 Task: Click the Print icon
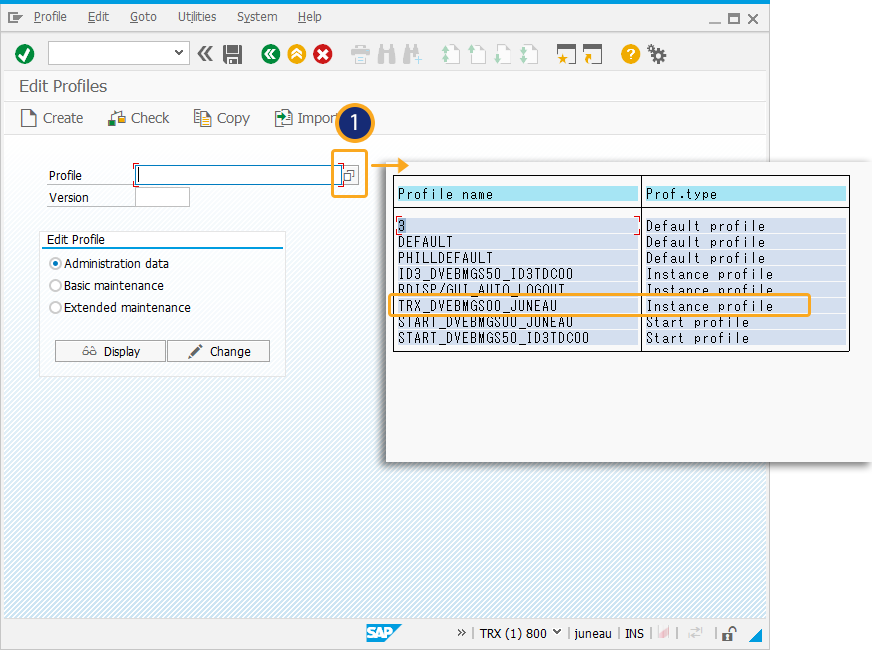click(360, 54)
